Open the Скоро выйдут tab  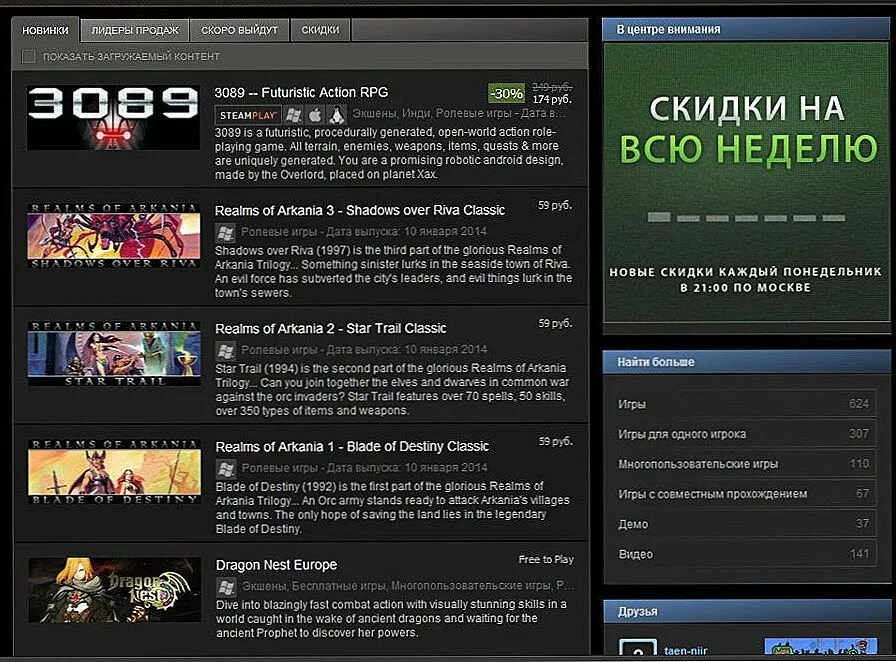(239, 30)
